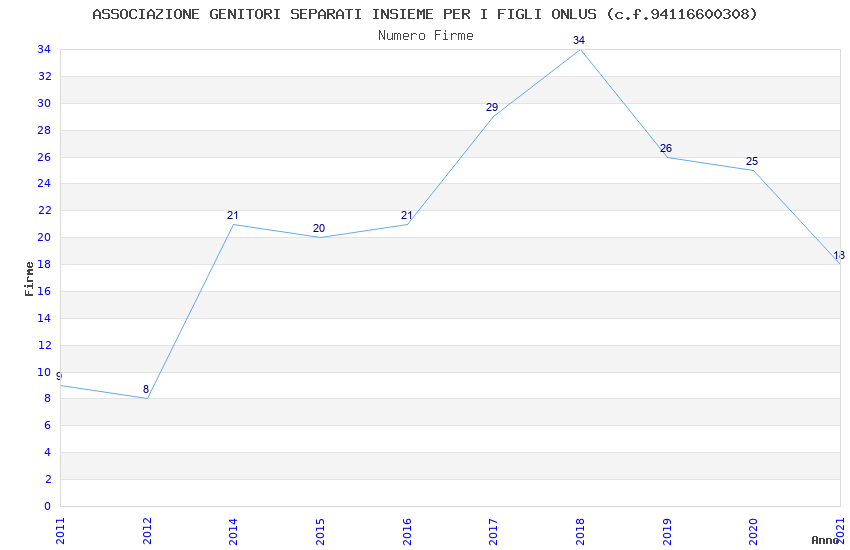Select the 2018 x-axis year label
The image size is (850, 550).
580,531
